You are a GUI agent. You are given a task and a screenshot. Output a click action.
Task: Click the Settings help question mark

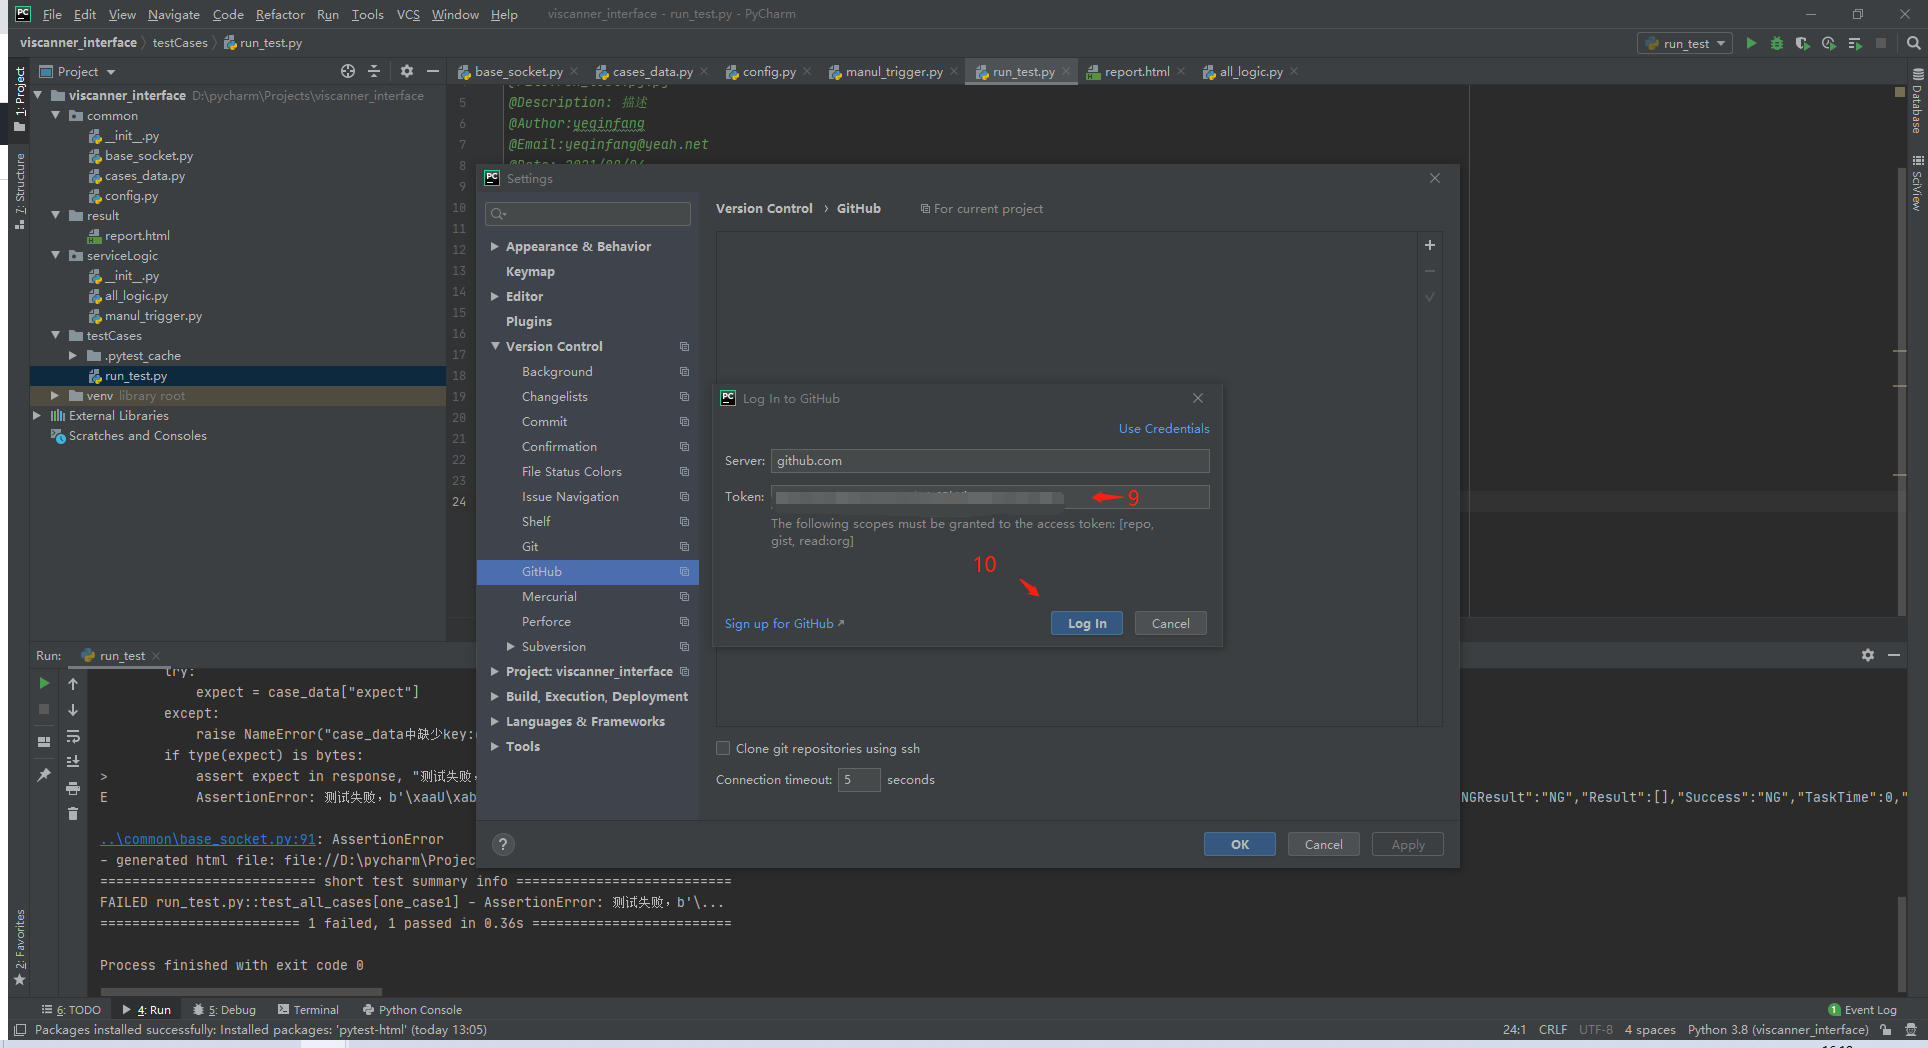(504, 844)
